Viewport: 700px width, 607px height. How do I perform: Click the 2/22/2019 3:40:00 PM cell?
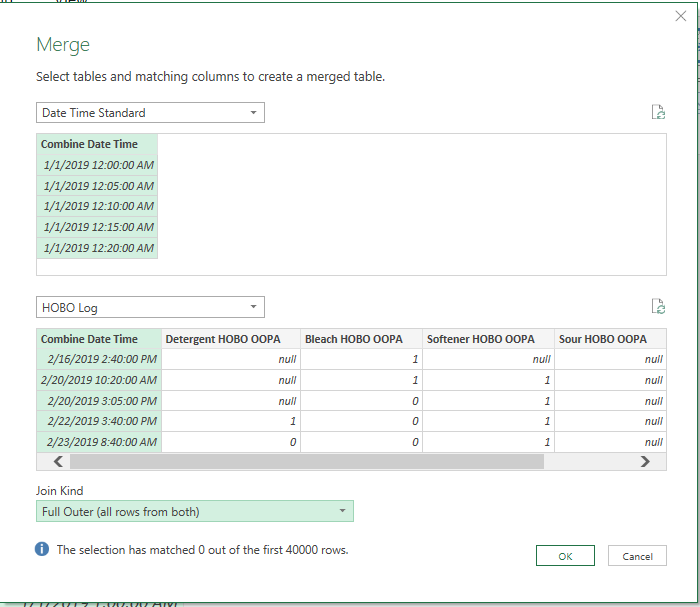[100, 421]
